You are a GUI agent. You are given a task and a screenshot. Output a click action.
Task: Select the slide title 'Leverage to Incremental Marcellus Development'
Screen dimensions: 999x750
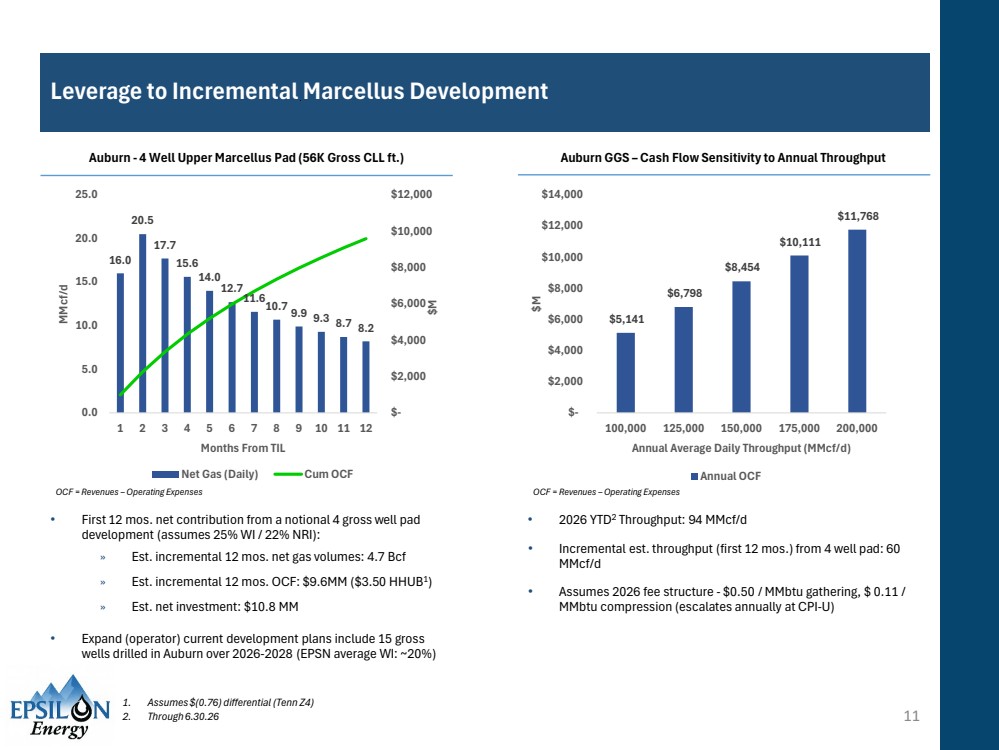pos(299,91)
